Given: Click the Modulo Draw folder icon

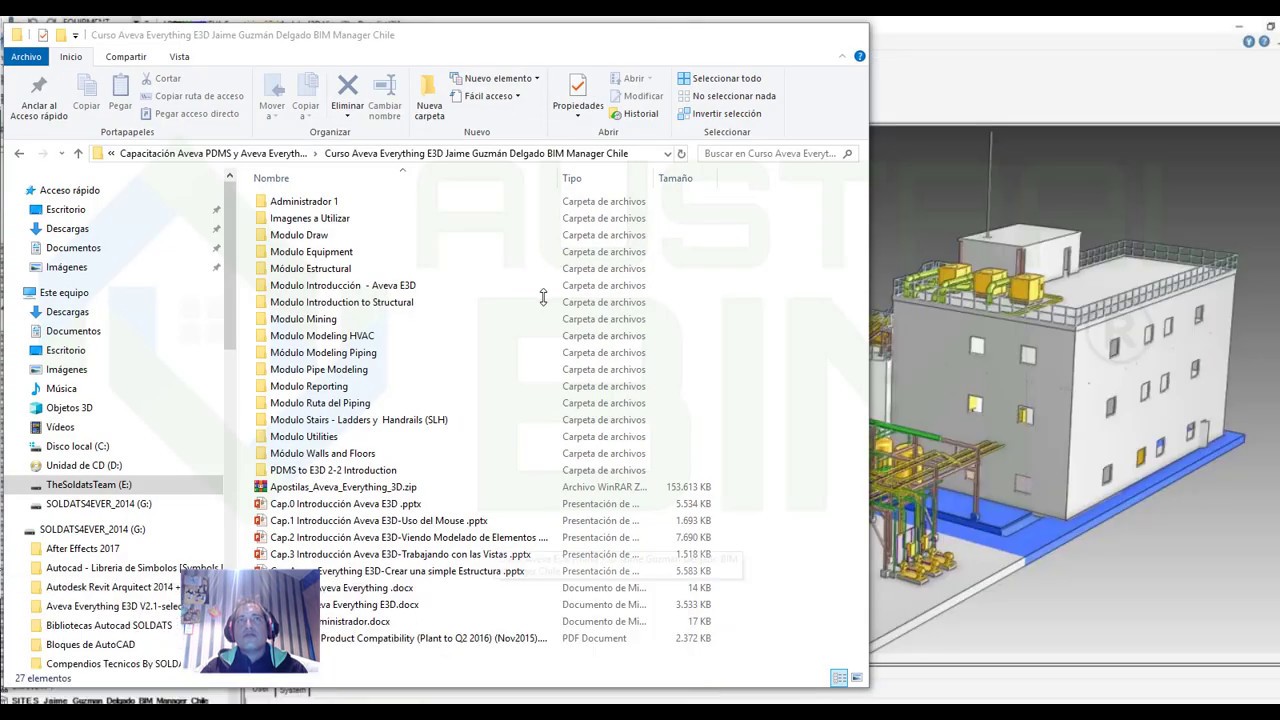Looking at the screenshot, I should pos(261,235).
